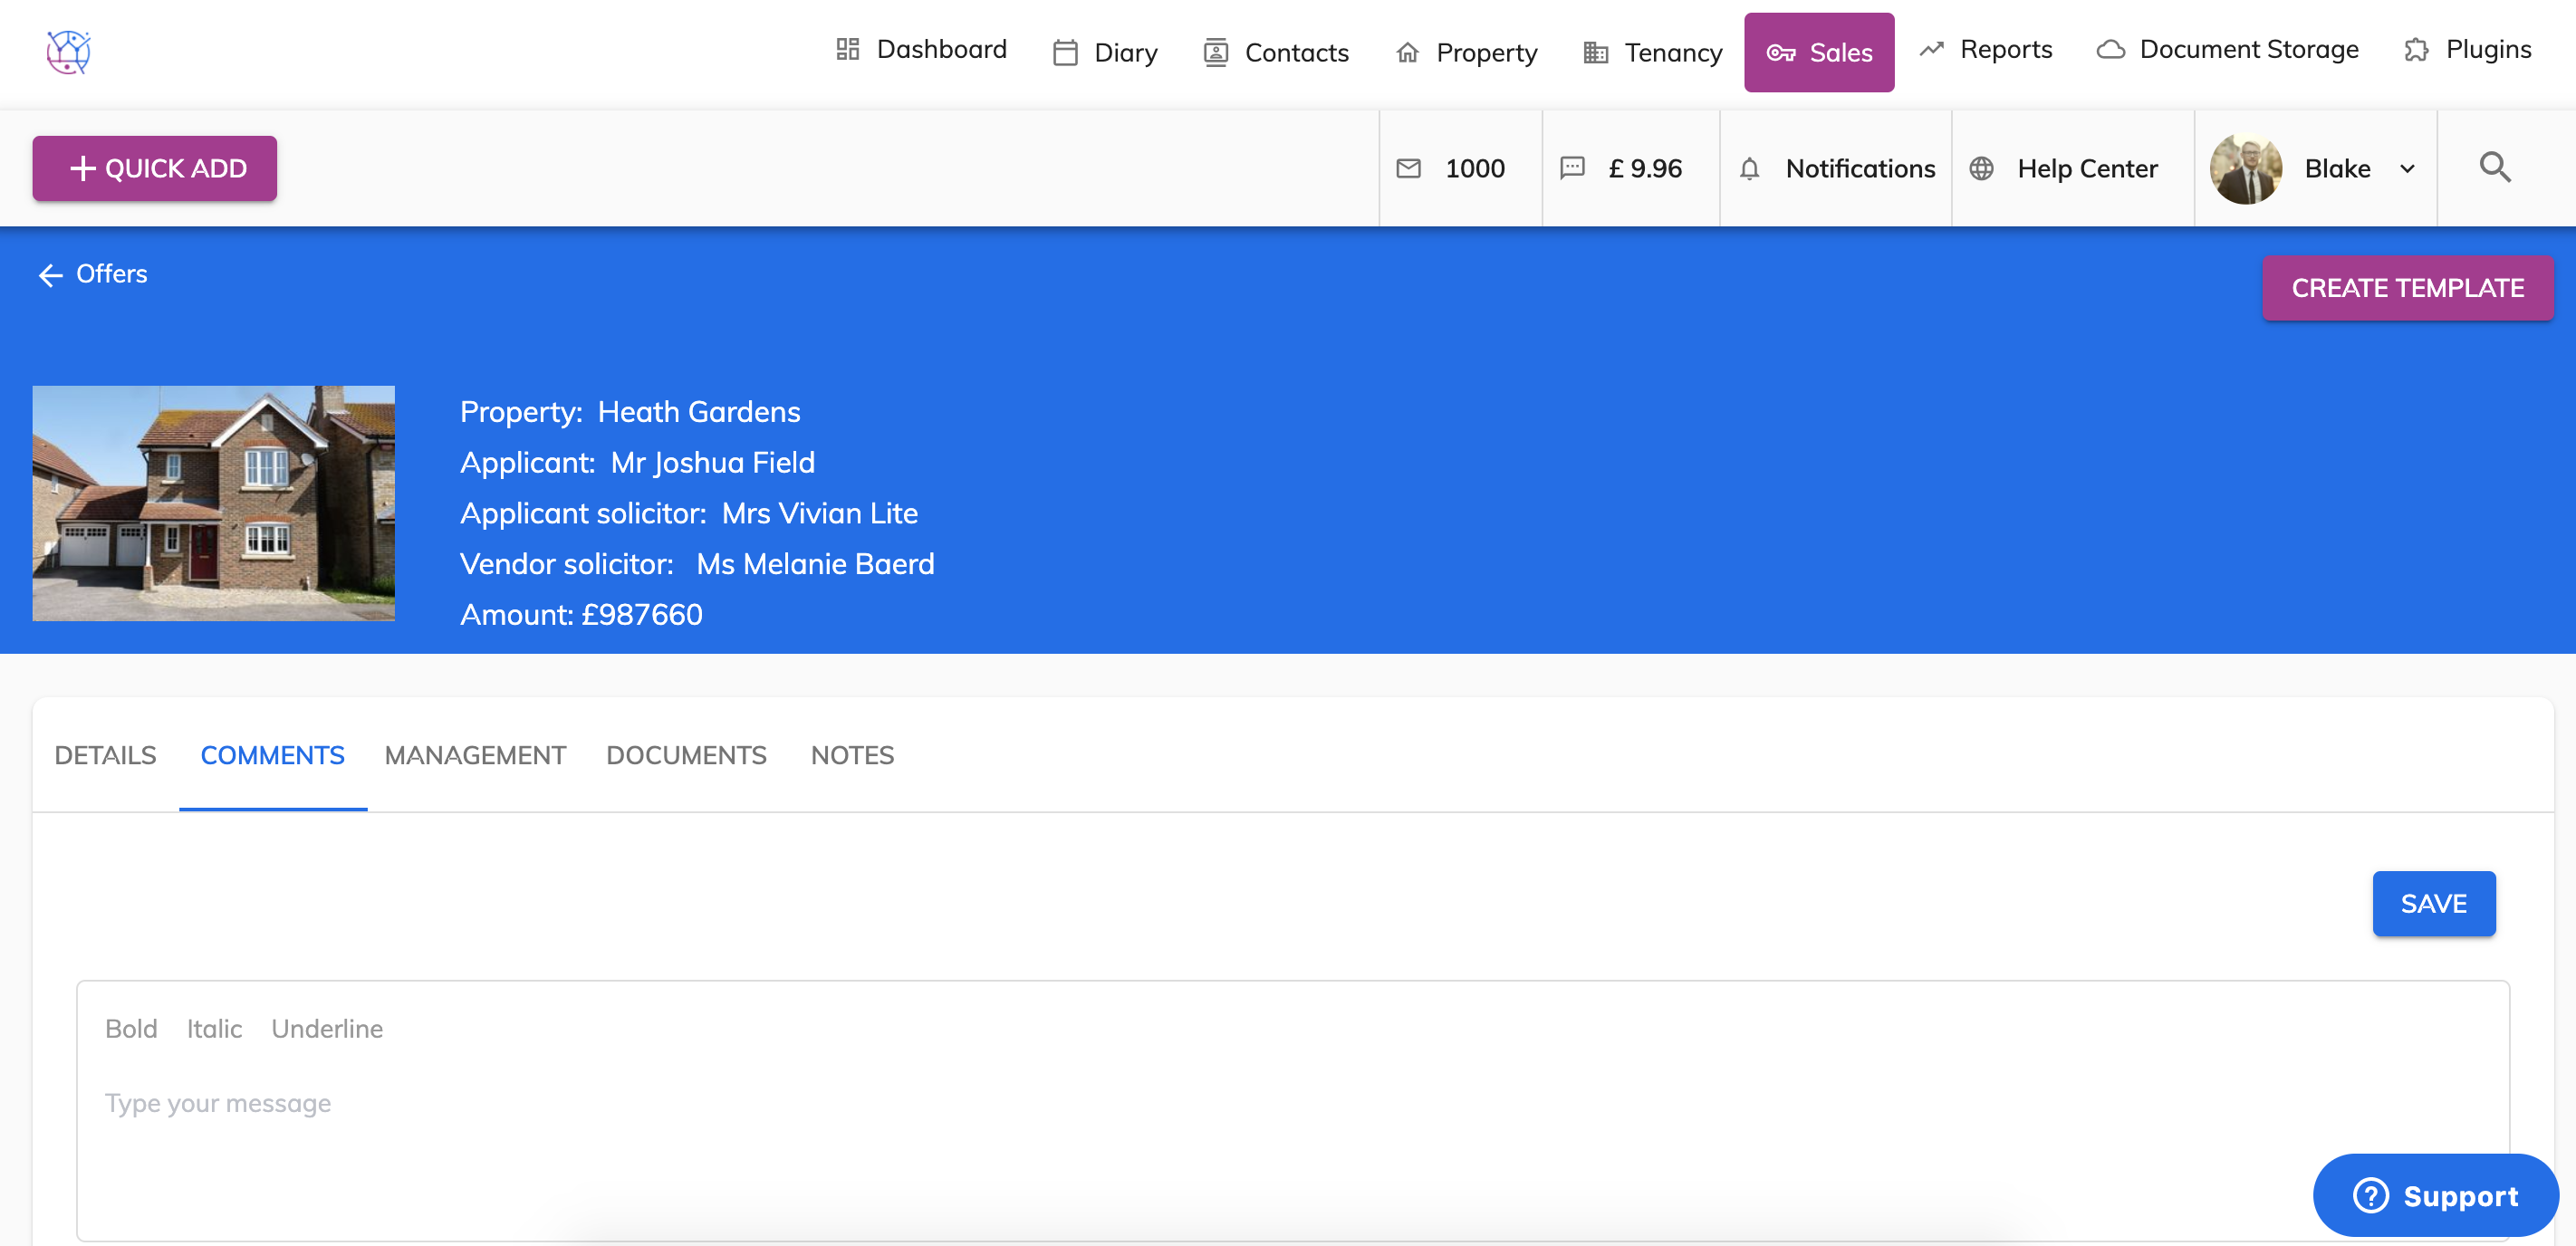
Task: Click Blake's profile avatar
Action: [x=2246, y=168]
